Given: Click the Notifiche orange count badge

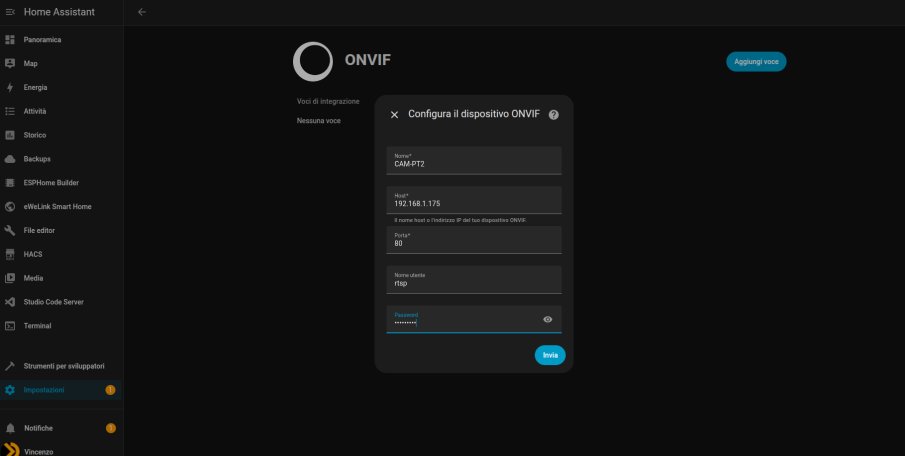Looking at the screenshot, I should pos(111,428).
